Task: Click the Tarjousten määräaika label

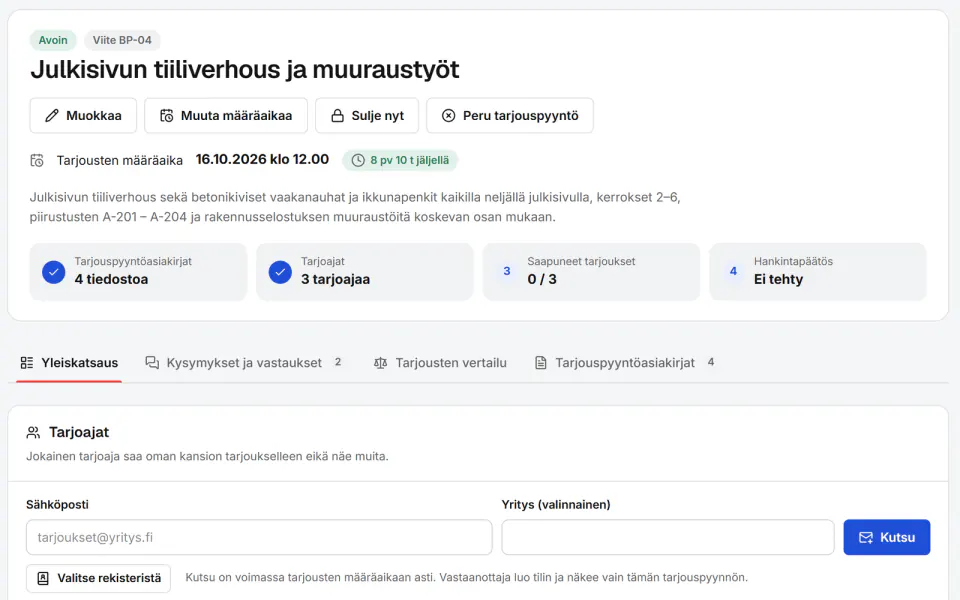Action: 120,160
